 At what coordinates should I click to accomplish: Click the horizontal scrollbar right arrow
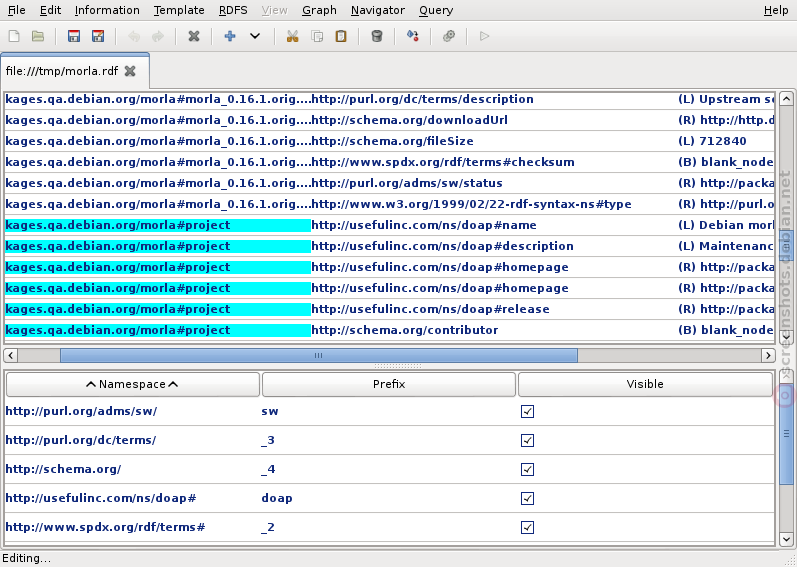point(768,355)
